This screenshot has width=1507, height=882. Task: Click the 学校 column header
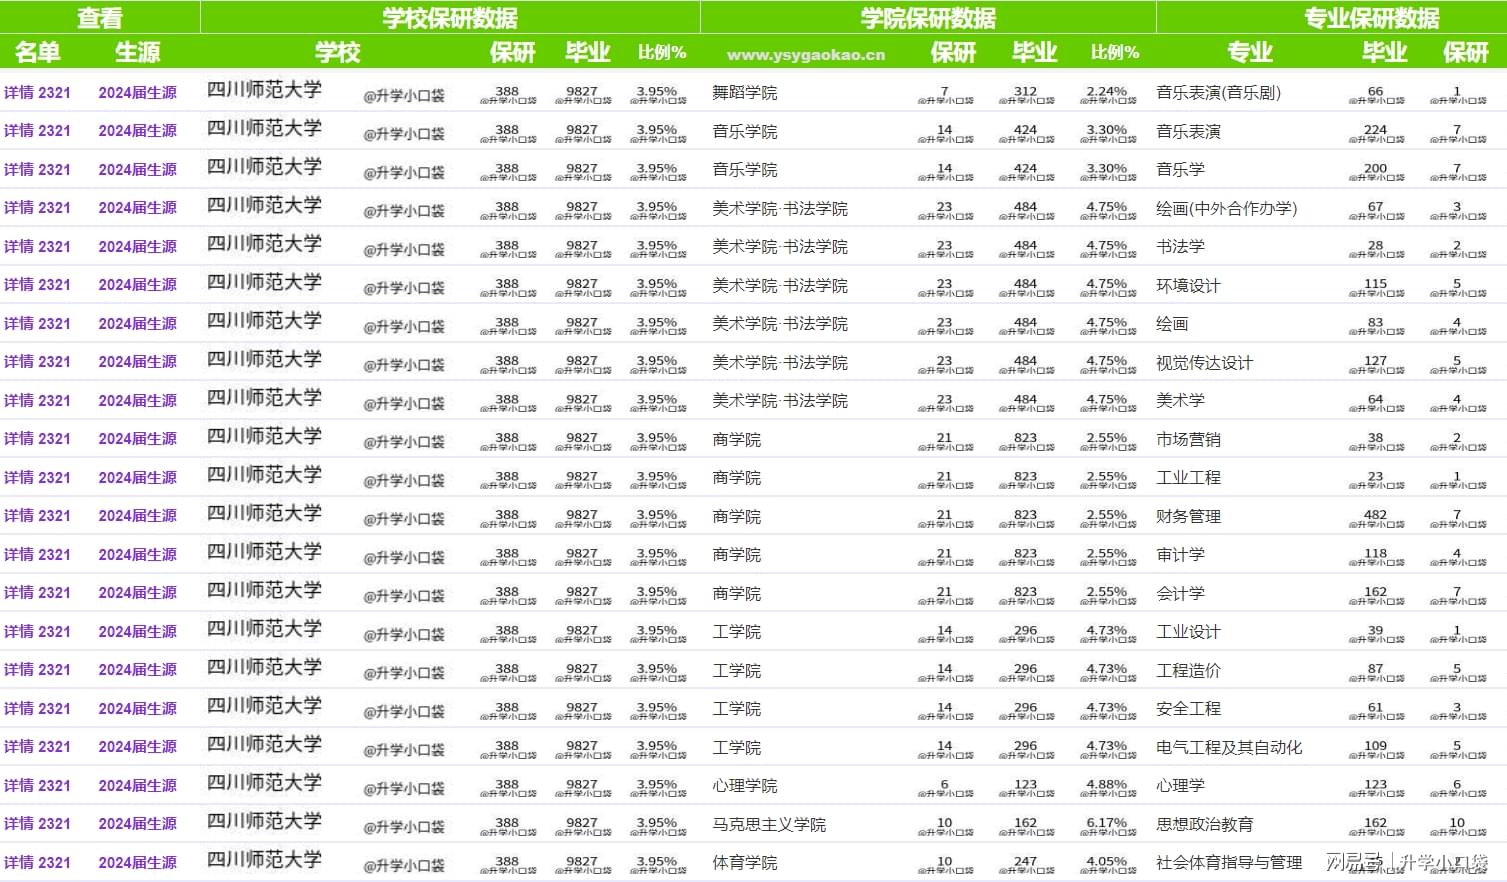pyautogui.click(x=337, y=52)
